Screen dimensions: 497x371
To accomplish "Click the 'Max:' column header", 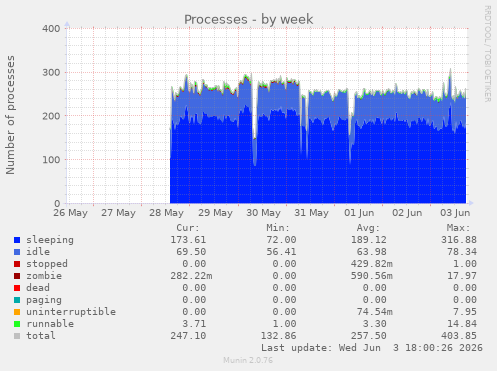I will tap(458, 228).
